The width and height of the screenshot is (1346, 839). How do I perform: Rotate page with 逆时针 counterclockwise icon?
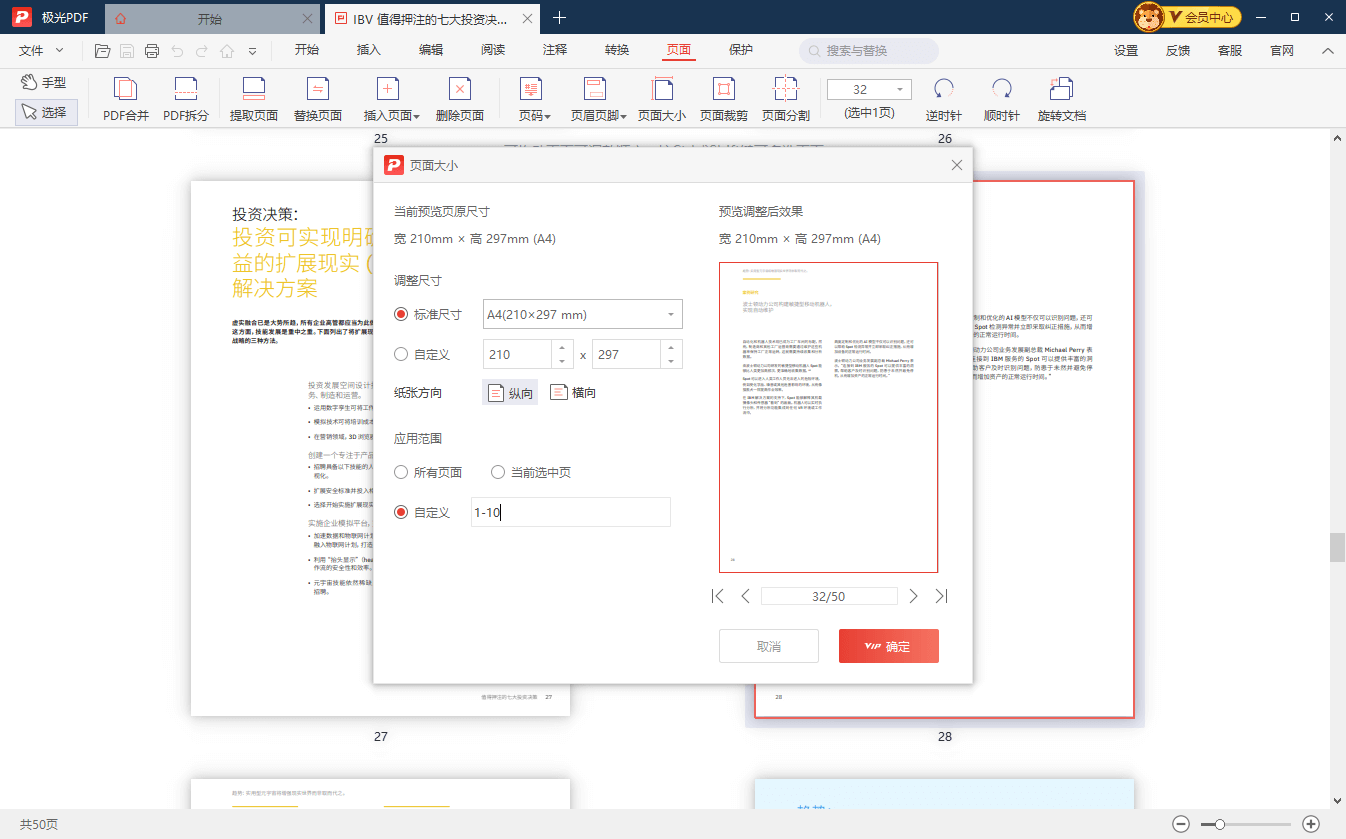pos(943,90)
